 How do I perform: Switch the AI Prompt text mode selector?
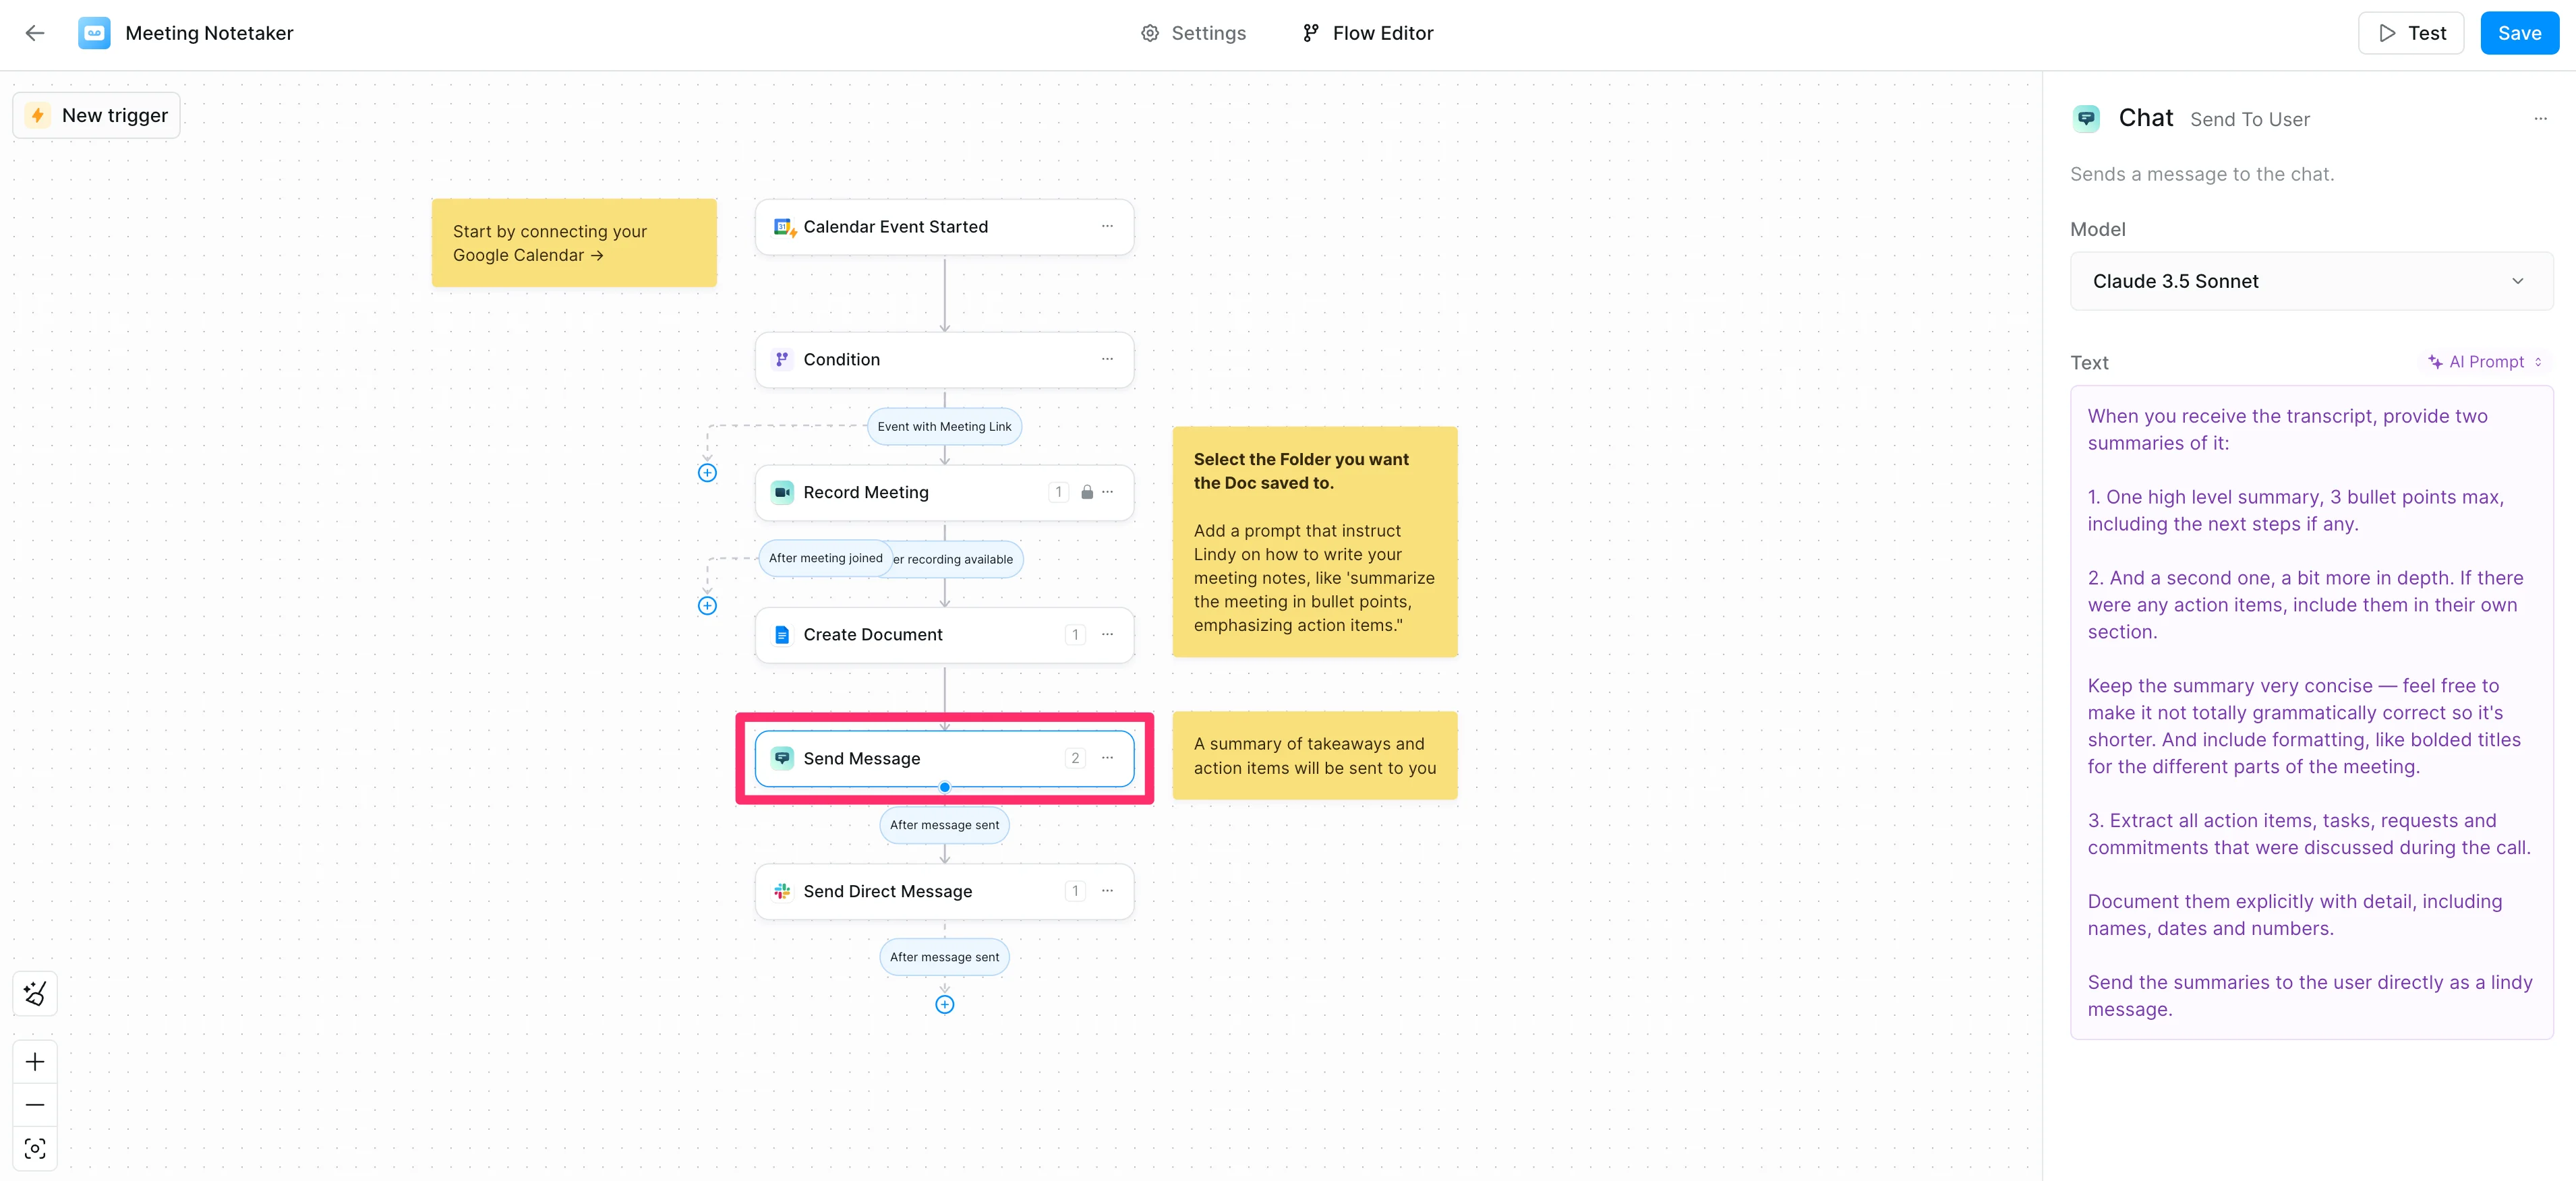2484,362
